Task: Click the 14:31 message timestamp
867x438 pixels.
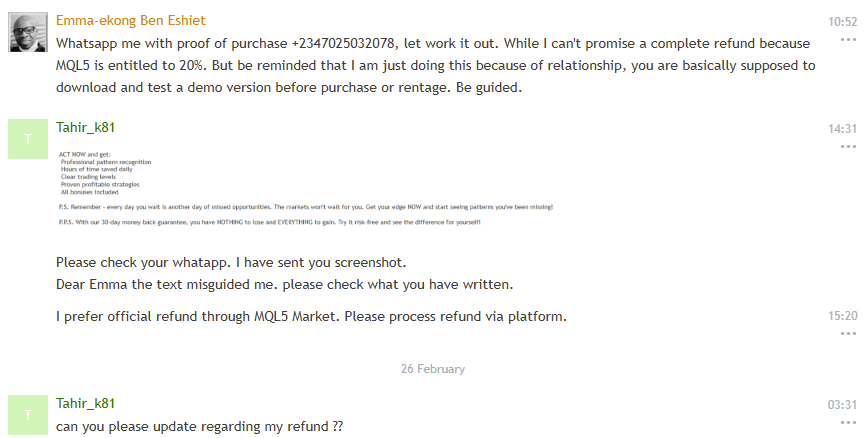Action: [843, 129]
